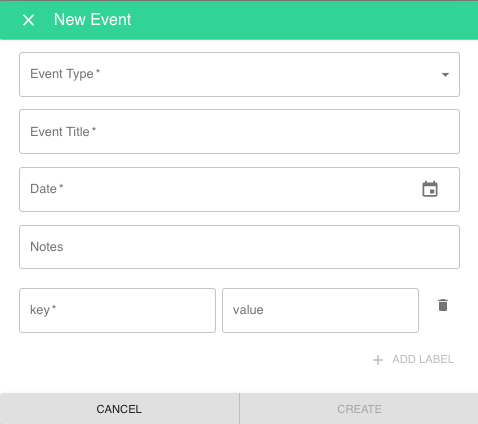
Task: Click the New Event header title
Action: tap(93, 20)
